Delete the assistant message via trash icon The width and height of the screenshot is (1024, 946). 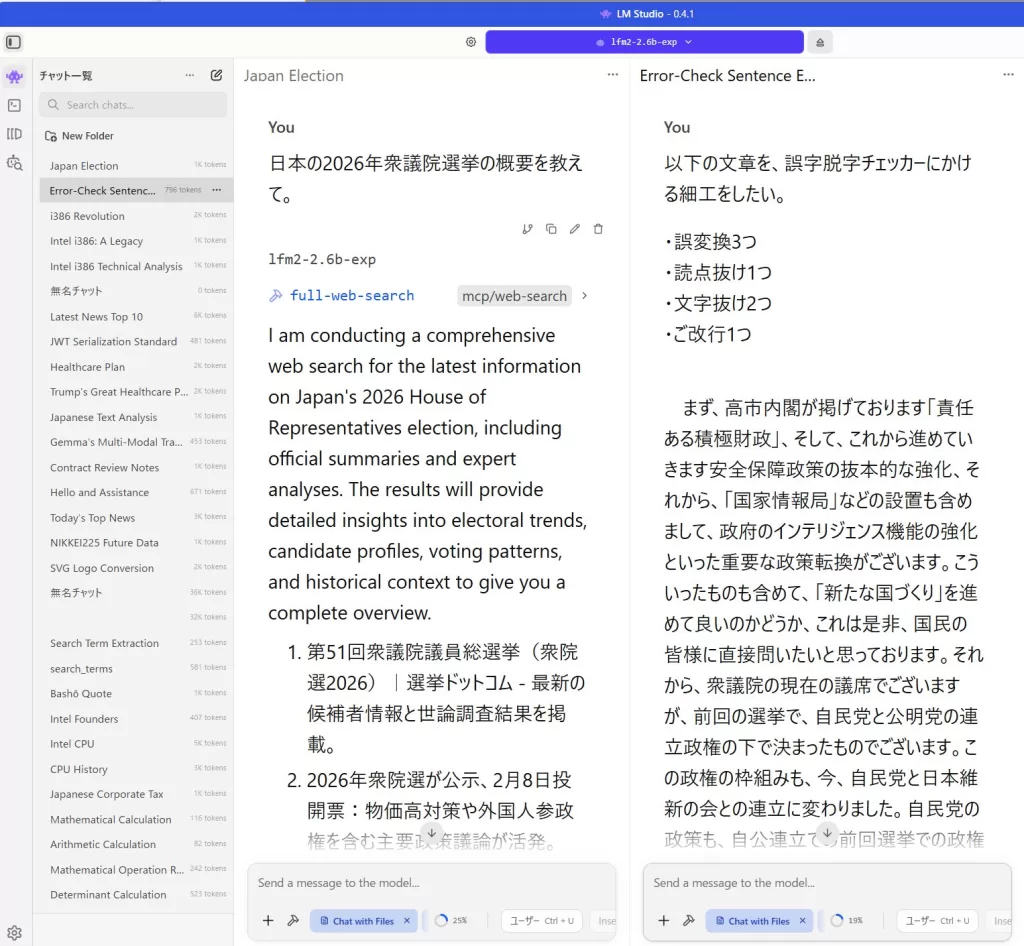coord(598,229)
